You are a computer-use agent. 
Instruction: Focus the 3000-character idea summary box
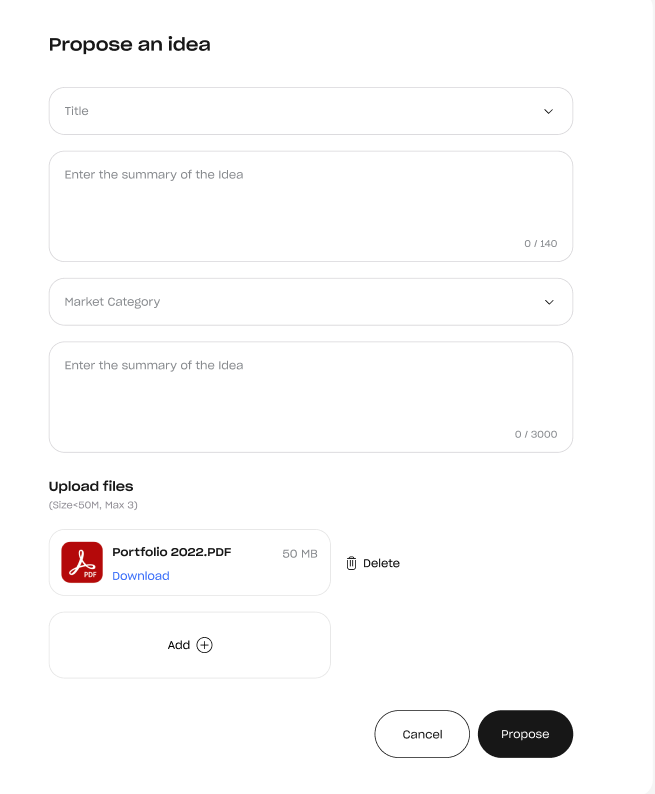click(311, 397)
